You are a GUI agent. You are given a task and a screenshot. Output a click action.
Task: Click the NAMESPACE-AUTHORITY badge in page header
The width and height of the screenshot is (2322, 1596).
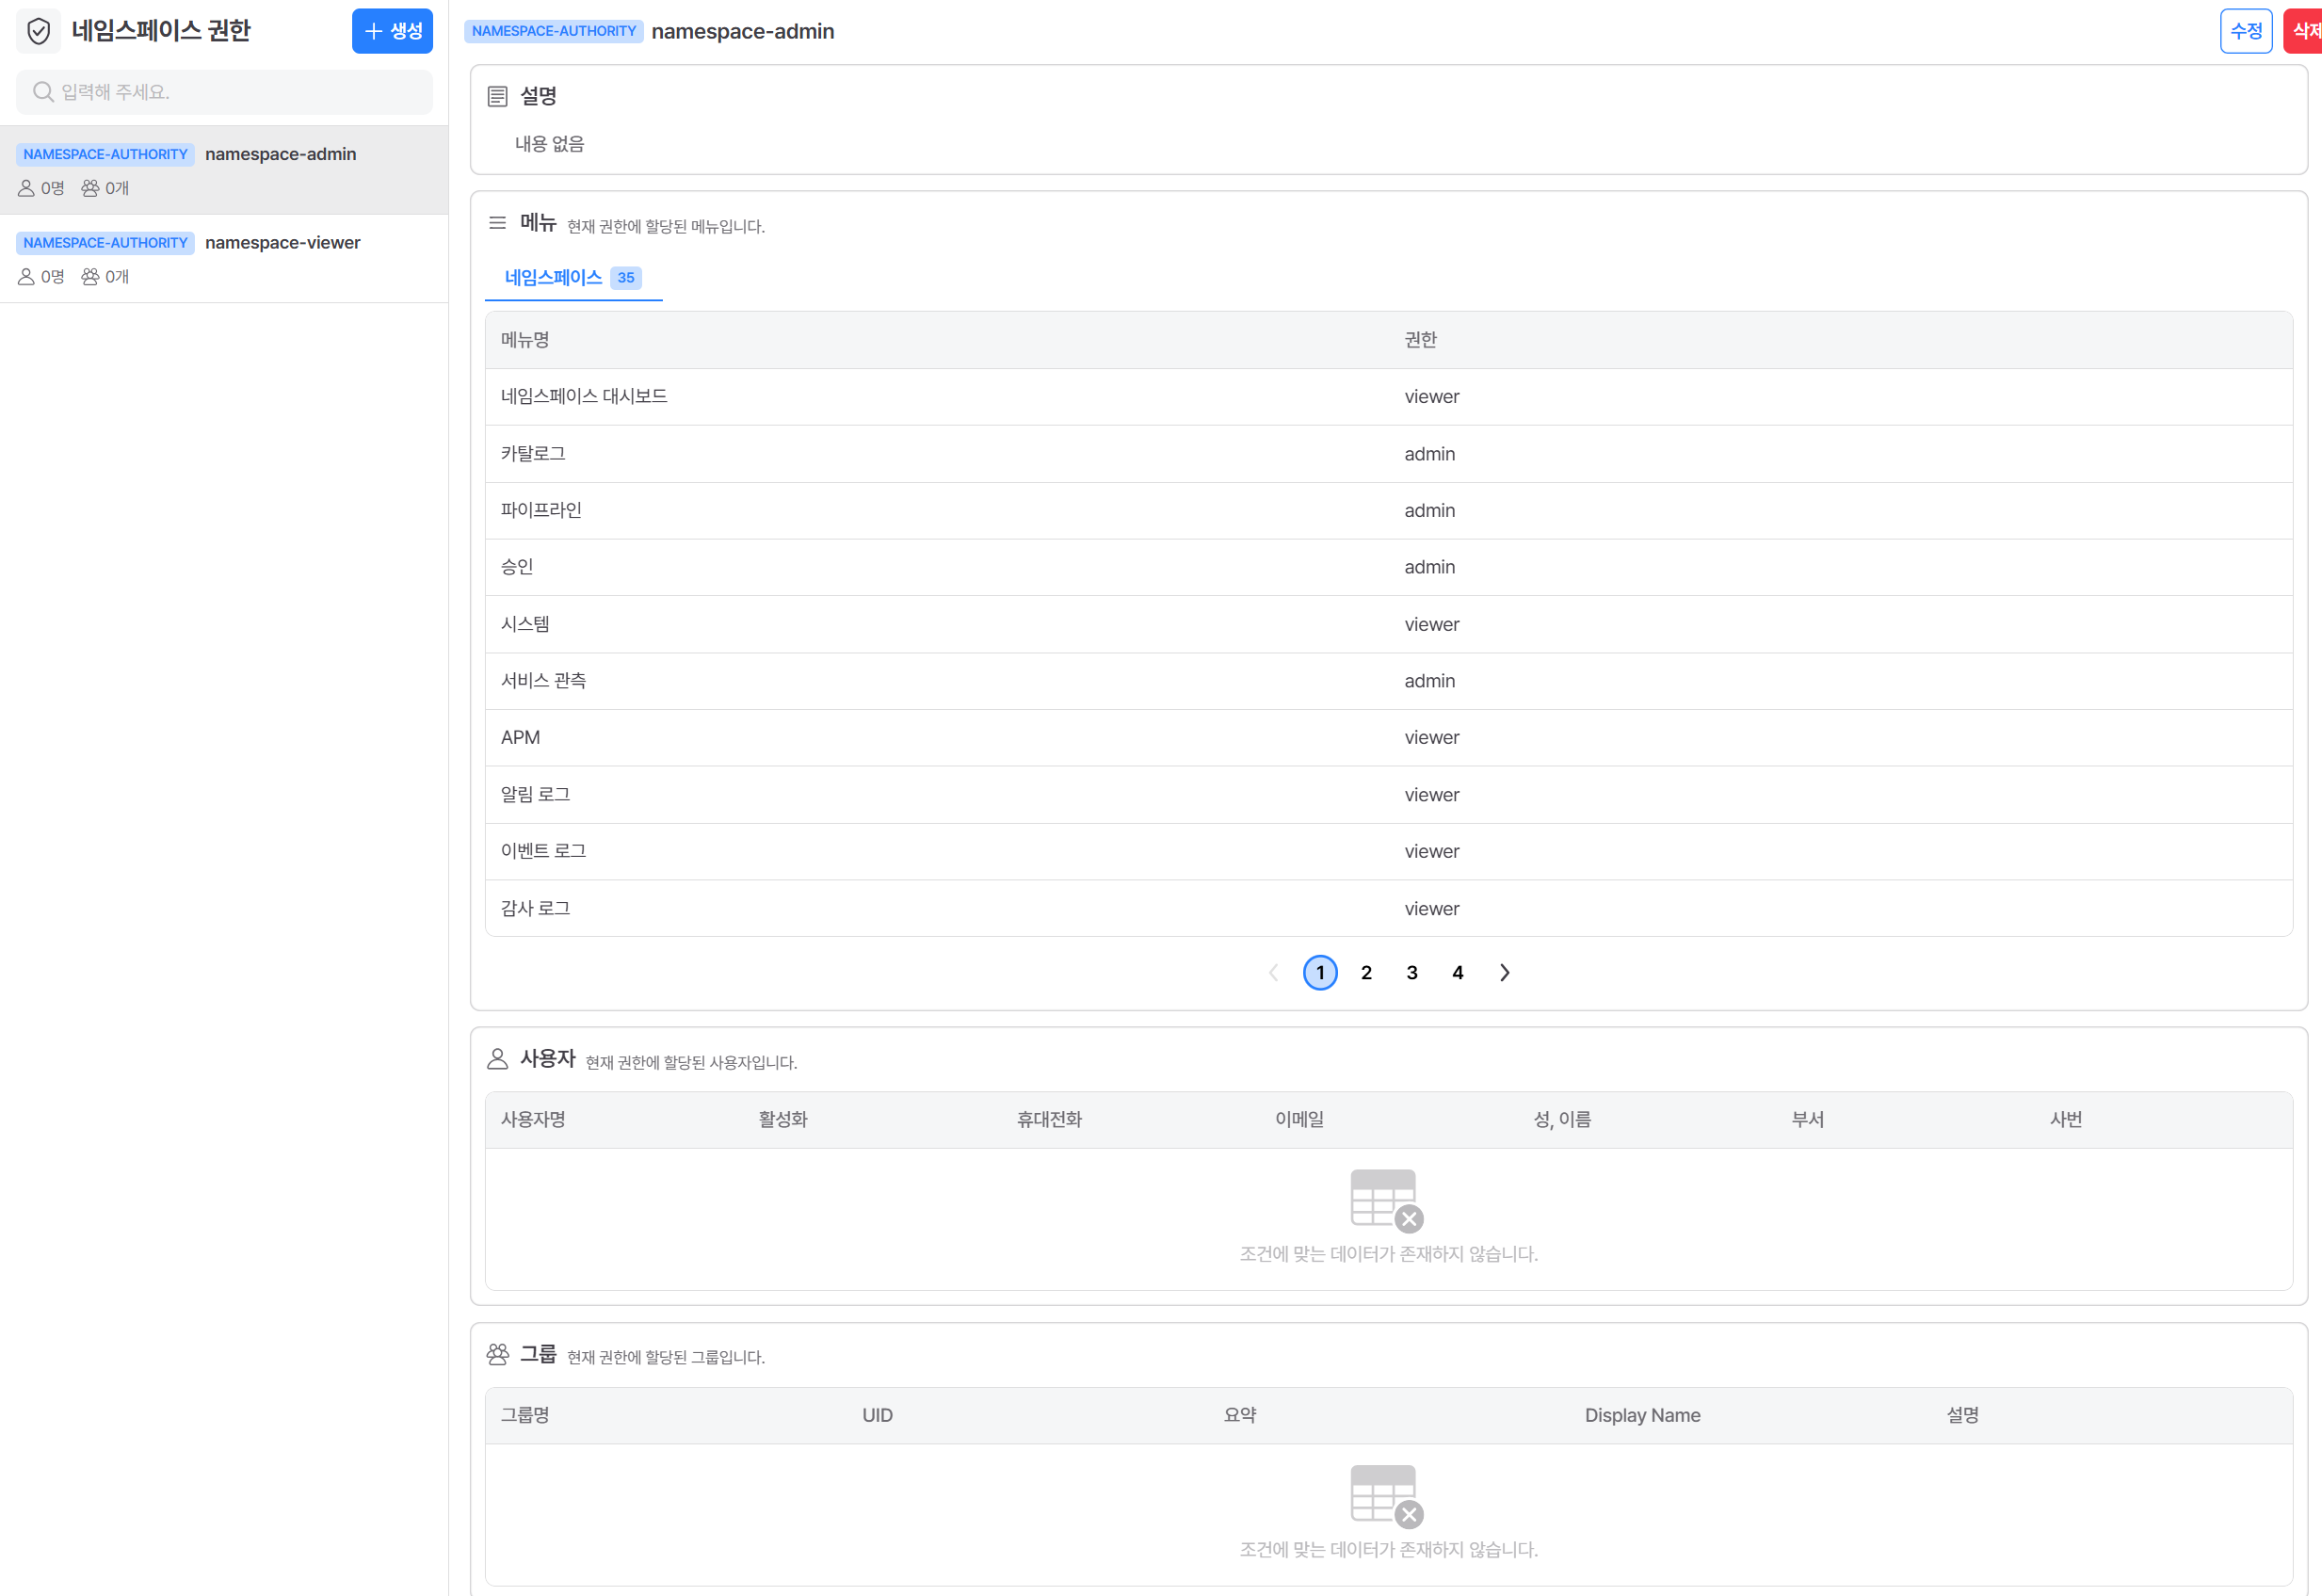click(x=554, y=31)
